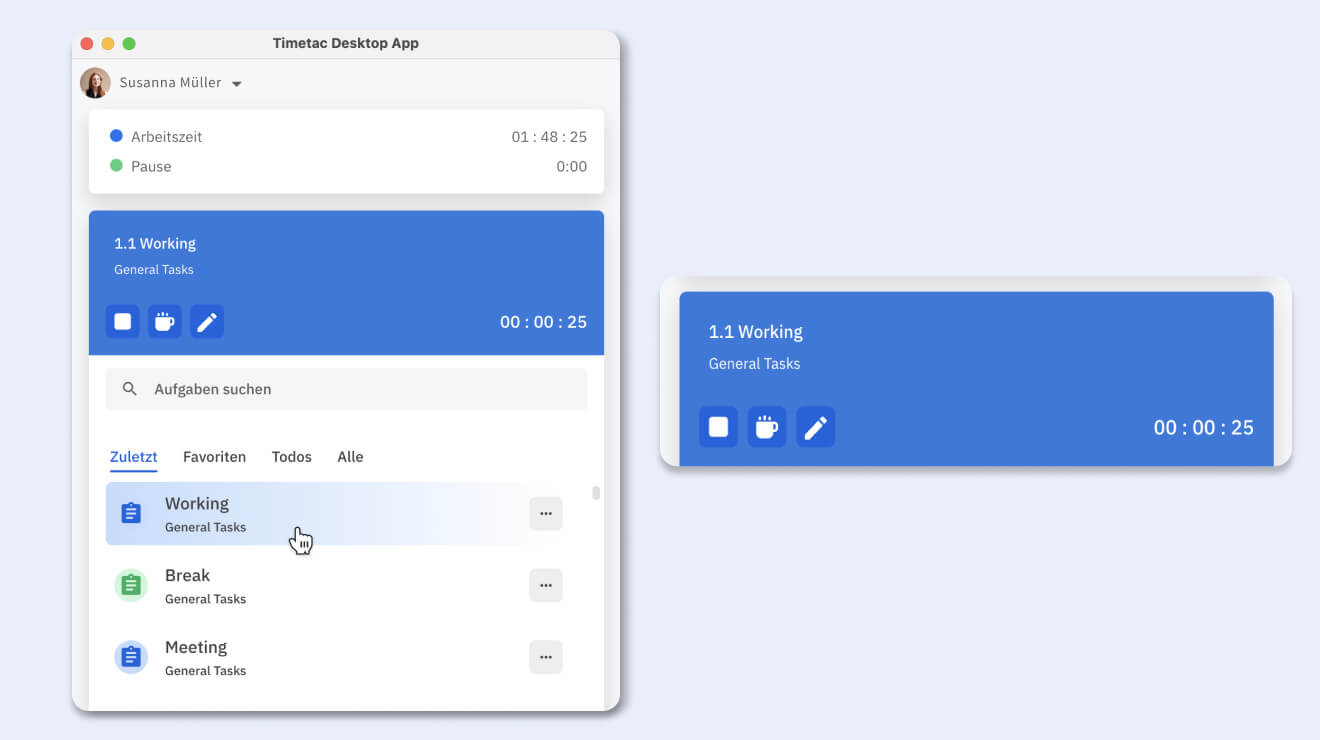Edit the current task using the pencil icon

[x=207, y=322]
